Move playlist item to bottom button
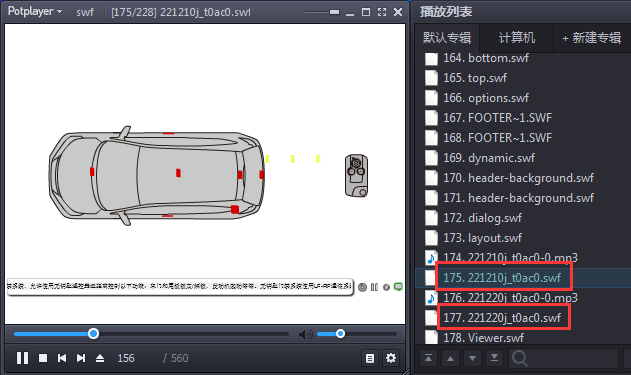This screenshot has width=631, height=375. [x=494, y=358]
